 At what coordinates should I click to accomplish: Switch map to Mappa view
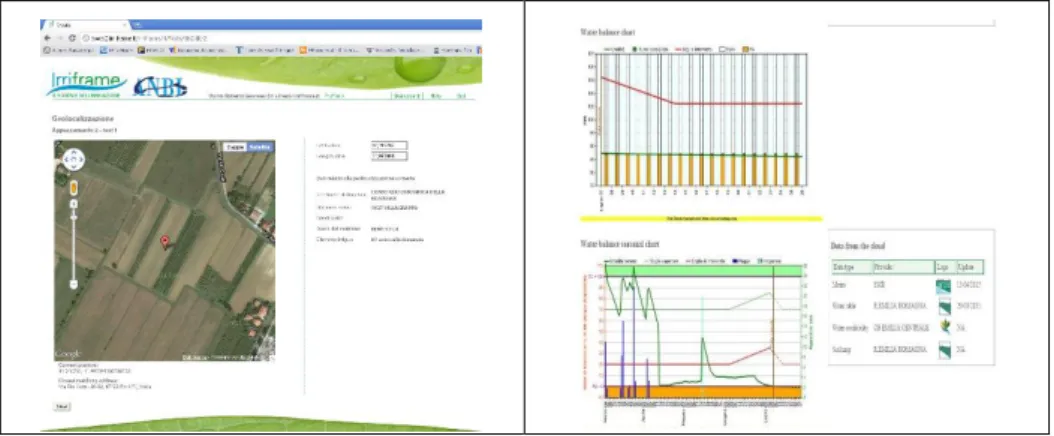coord(235,146)
